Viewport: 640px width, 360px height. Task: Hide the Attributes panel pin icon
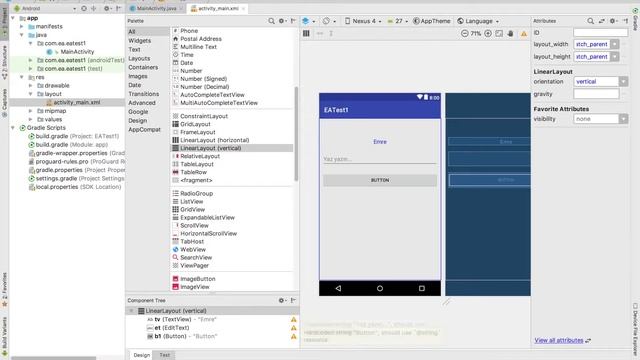tap(625, 21)
